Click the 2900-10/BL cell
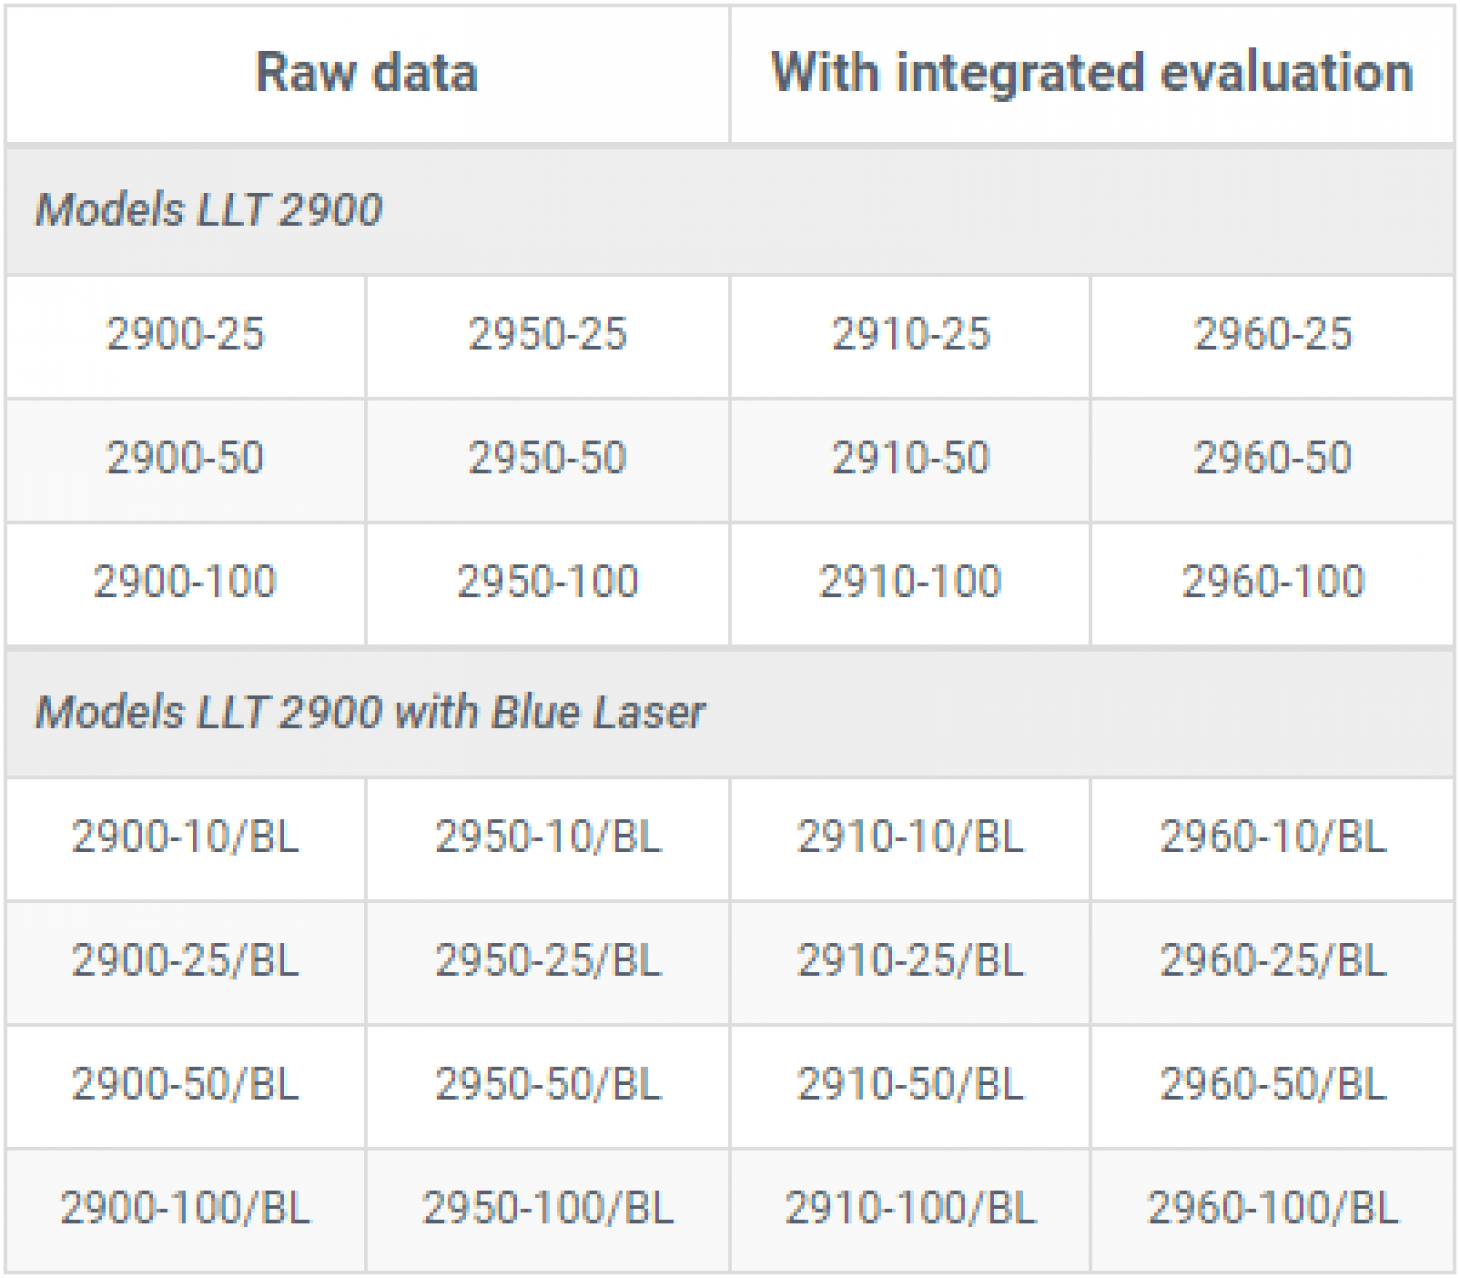1460x1278 pixels. [x=185, y=837]
